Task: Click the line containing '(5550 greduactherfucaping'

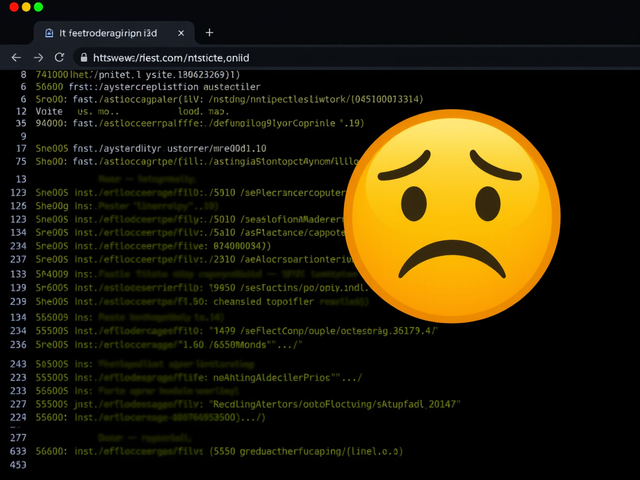Action: (219, 451)
